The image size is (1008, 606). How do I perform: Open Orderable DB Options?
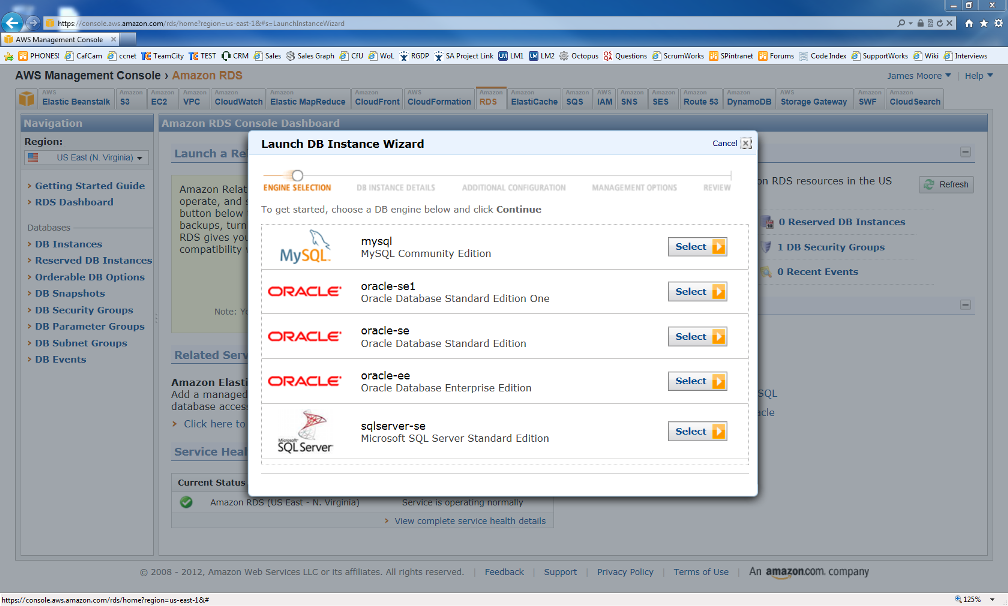(90, 278)
